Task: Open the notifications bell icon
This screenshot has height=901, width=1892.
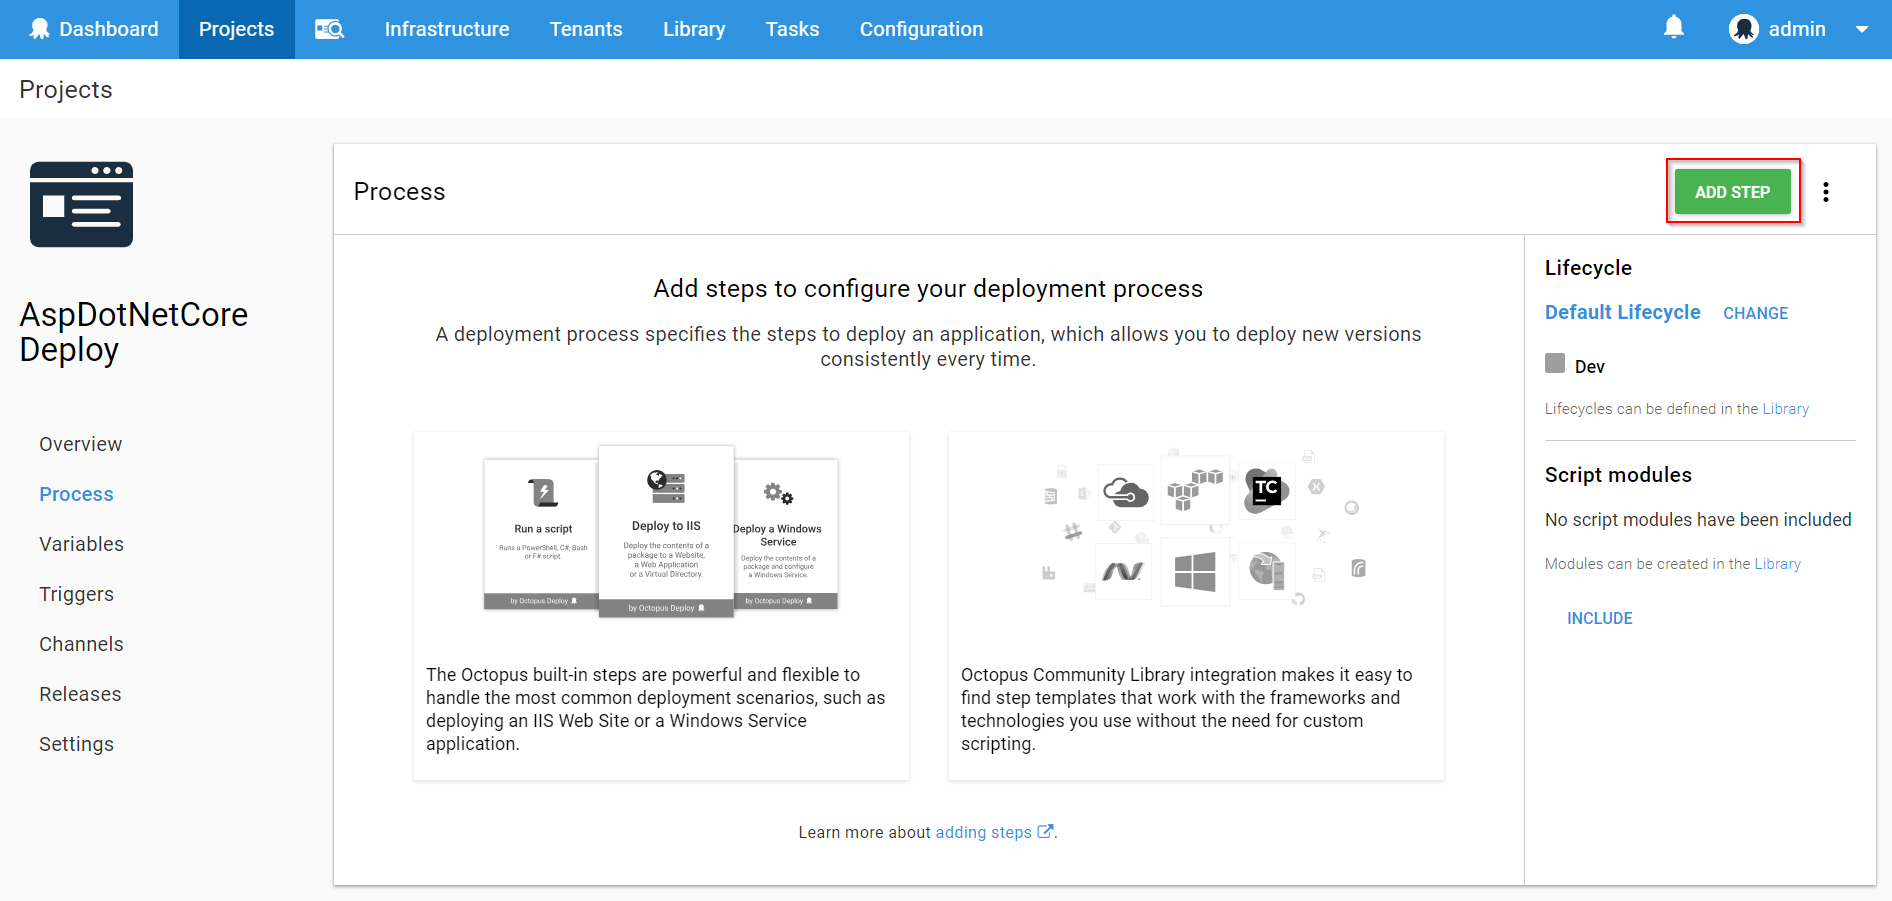Action: [1674, 28]
